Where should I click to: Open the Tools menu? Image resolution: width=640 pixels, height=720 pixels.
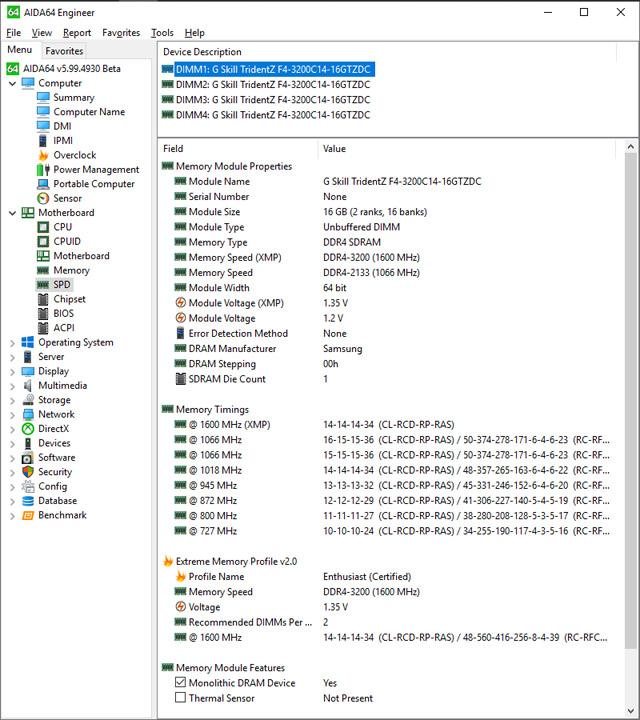click(x=163, y=33)
